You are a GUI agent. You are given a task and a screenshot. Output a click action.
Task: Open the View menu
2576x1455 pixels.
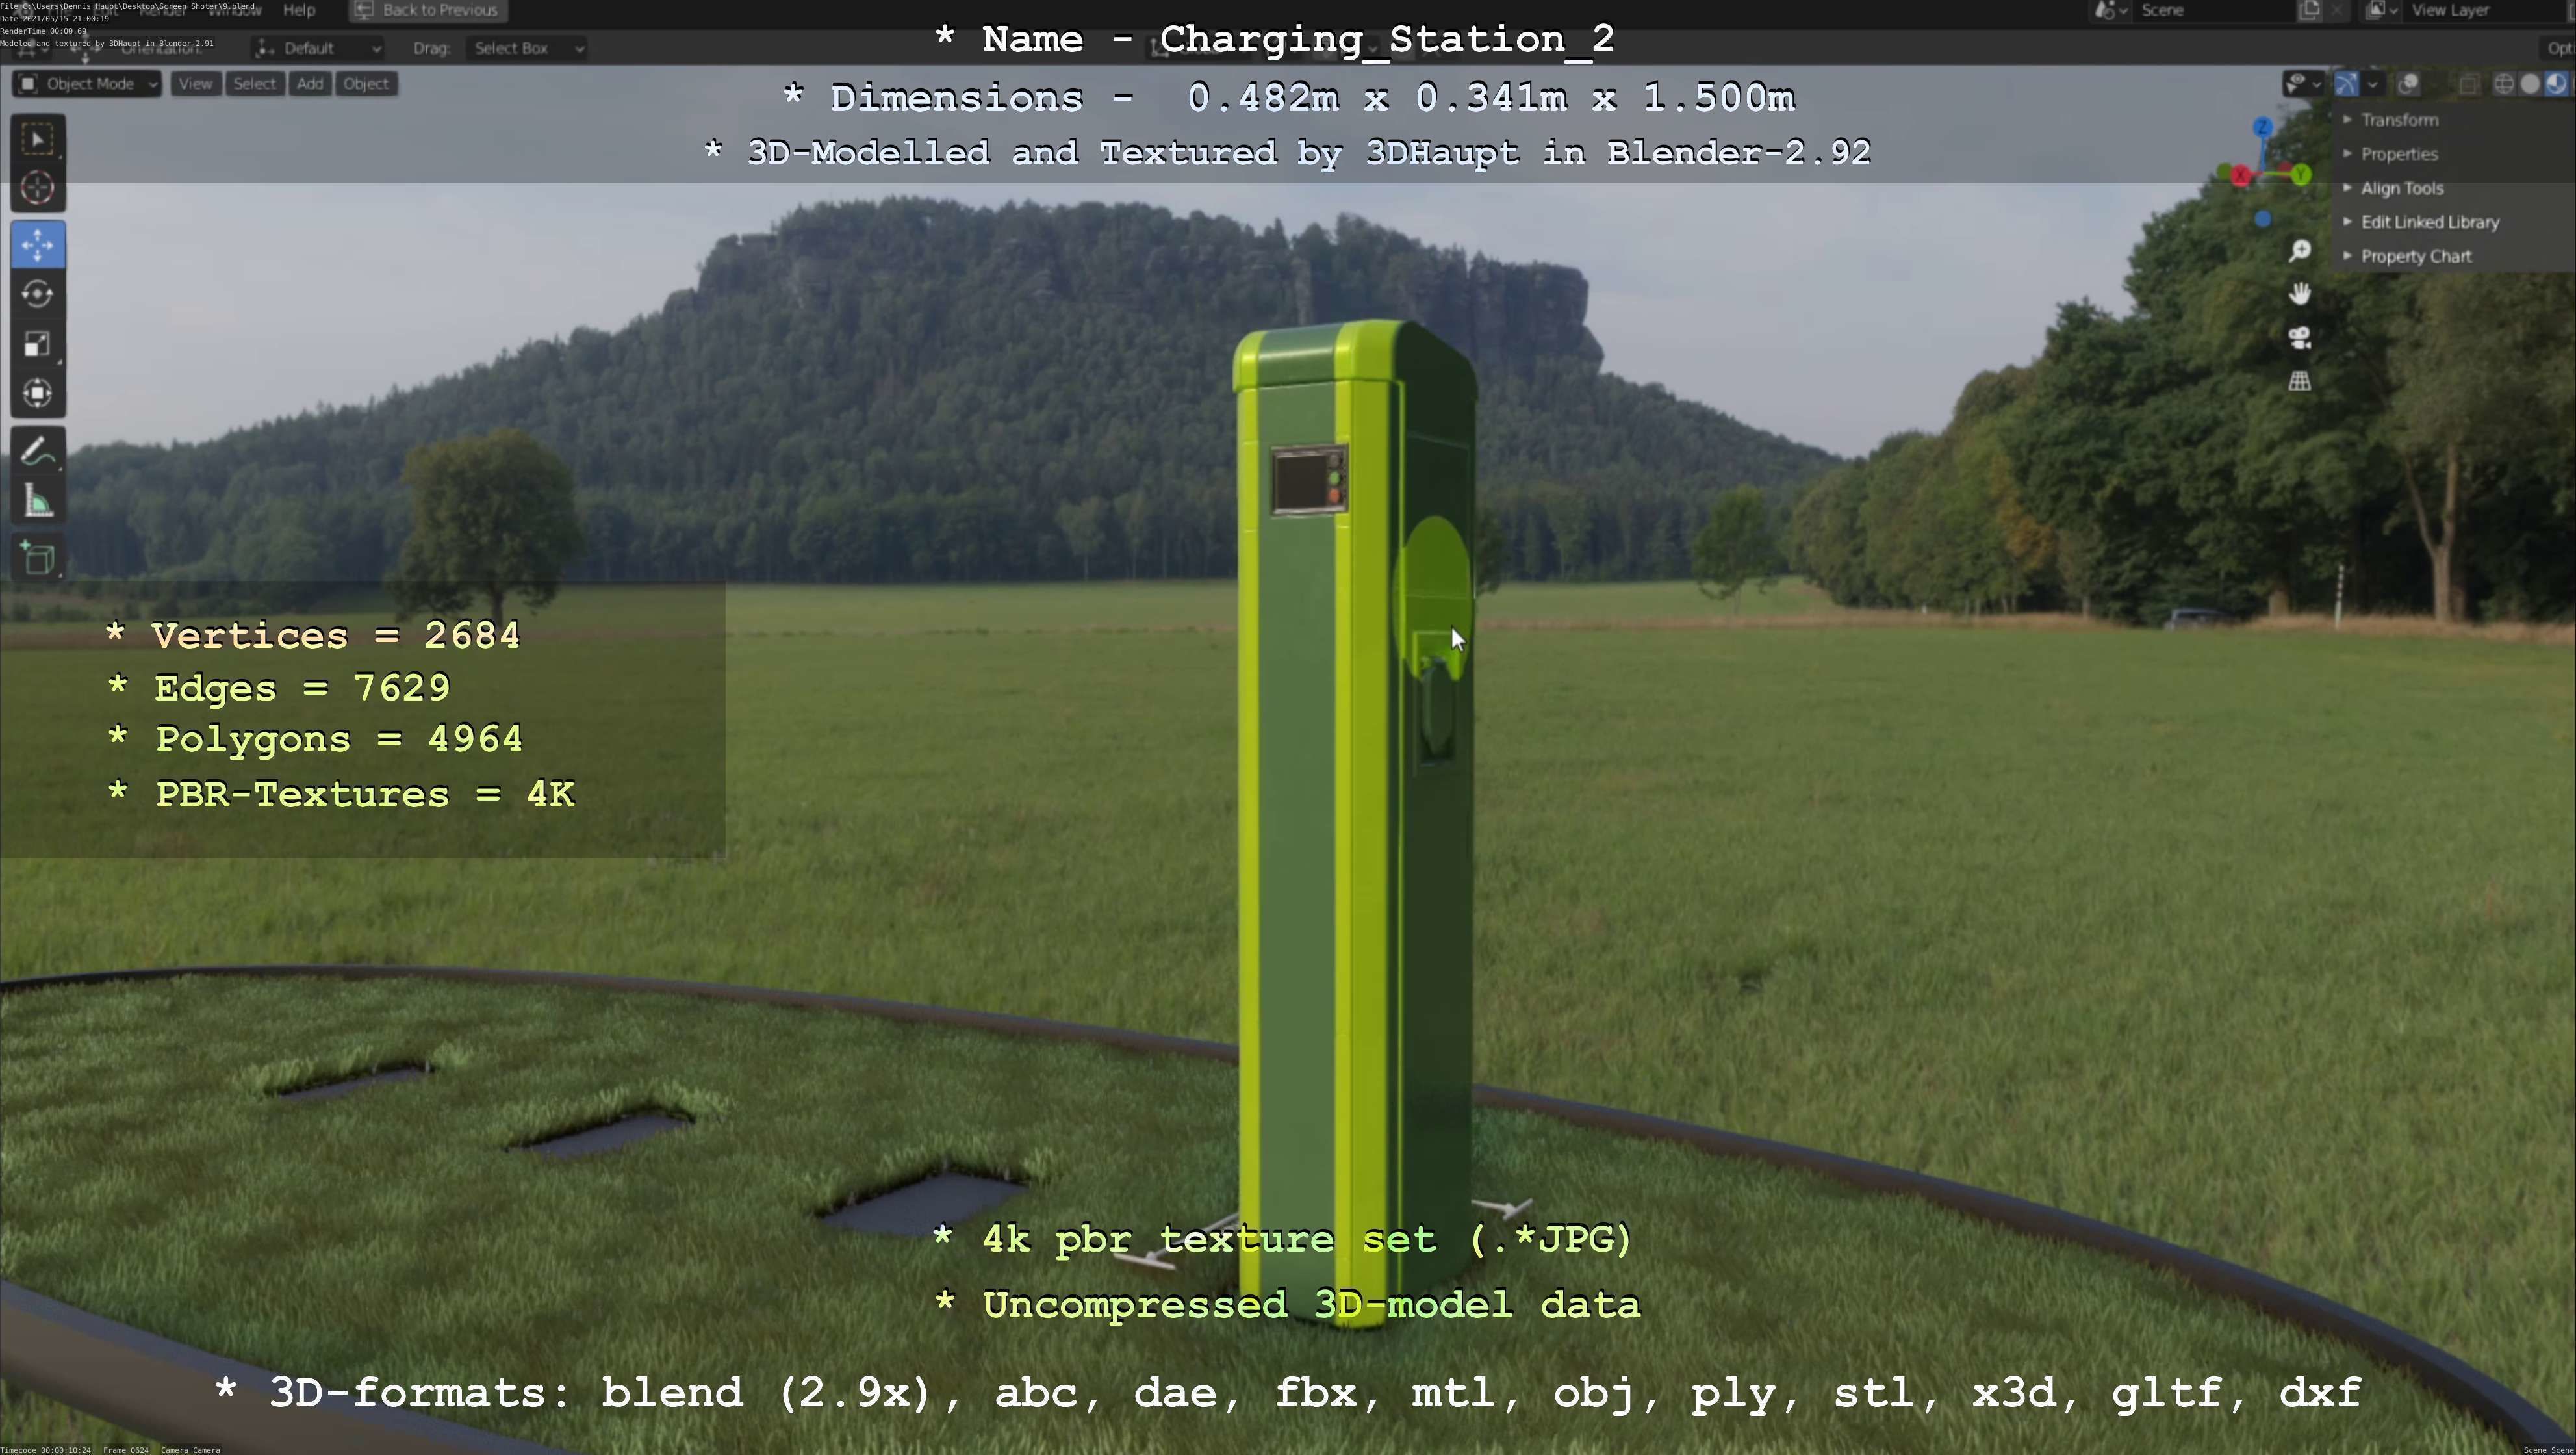pyautogui.click(x=195, y=83)
